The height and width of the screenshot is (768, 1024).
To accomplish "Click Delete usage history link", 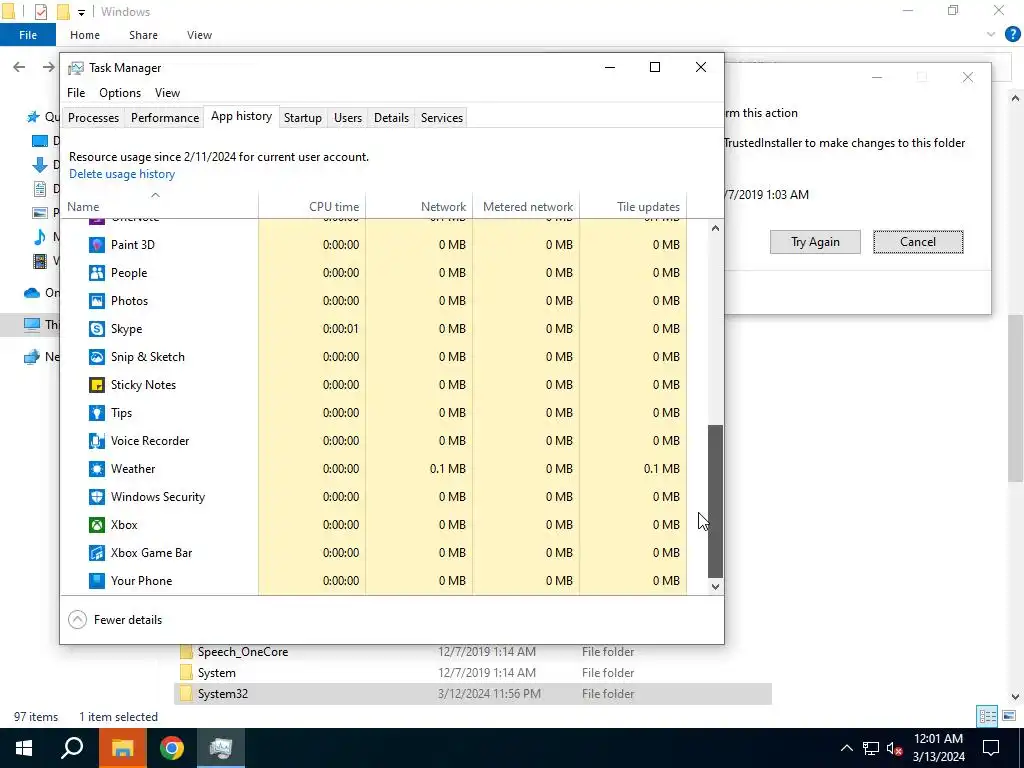I will [122, 174].
